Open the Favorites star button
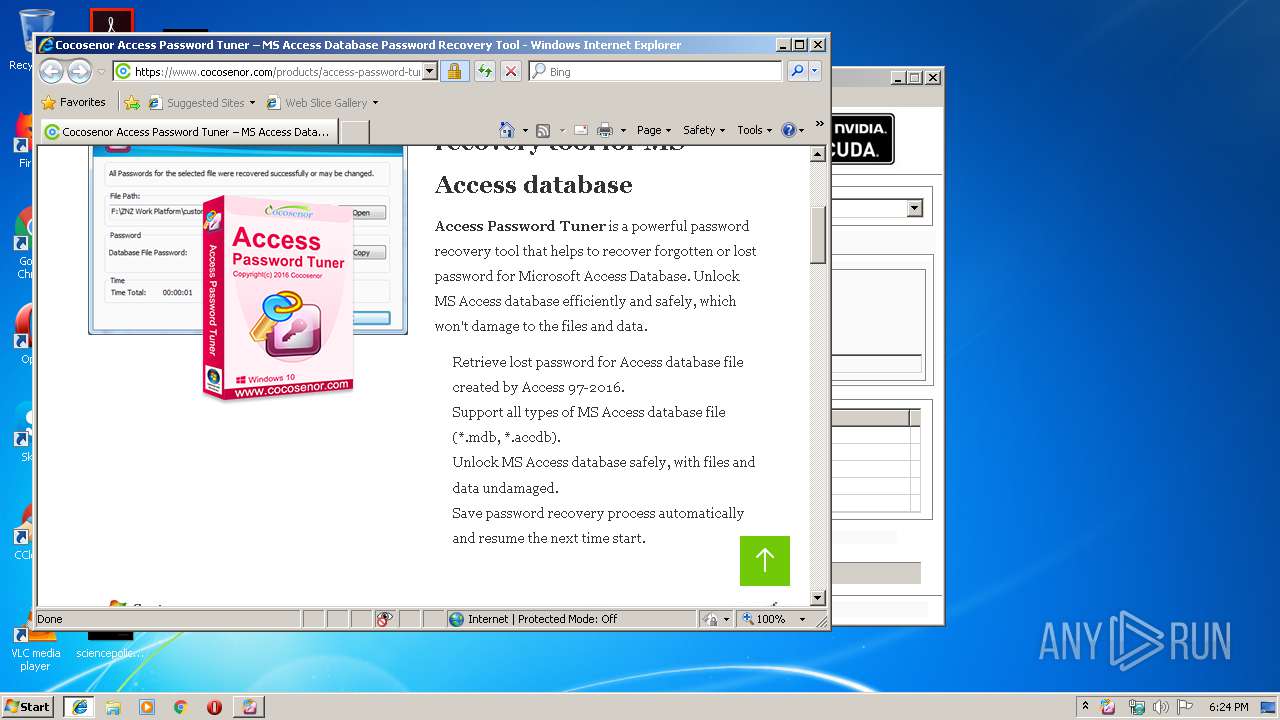The height and width of the screenshot is (720, 1280). point(73,102)
